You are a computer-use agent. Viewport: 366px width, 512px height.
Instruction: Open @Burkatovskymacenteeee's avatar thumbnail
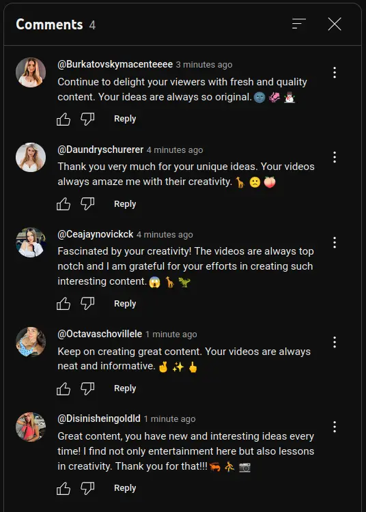(31, 72)
